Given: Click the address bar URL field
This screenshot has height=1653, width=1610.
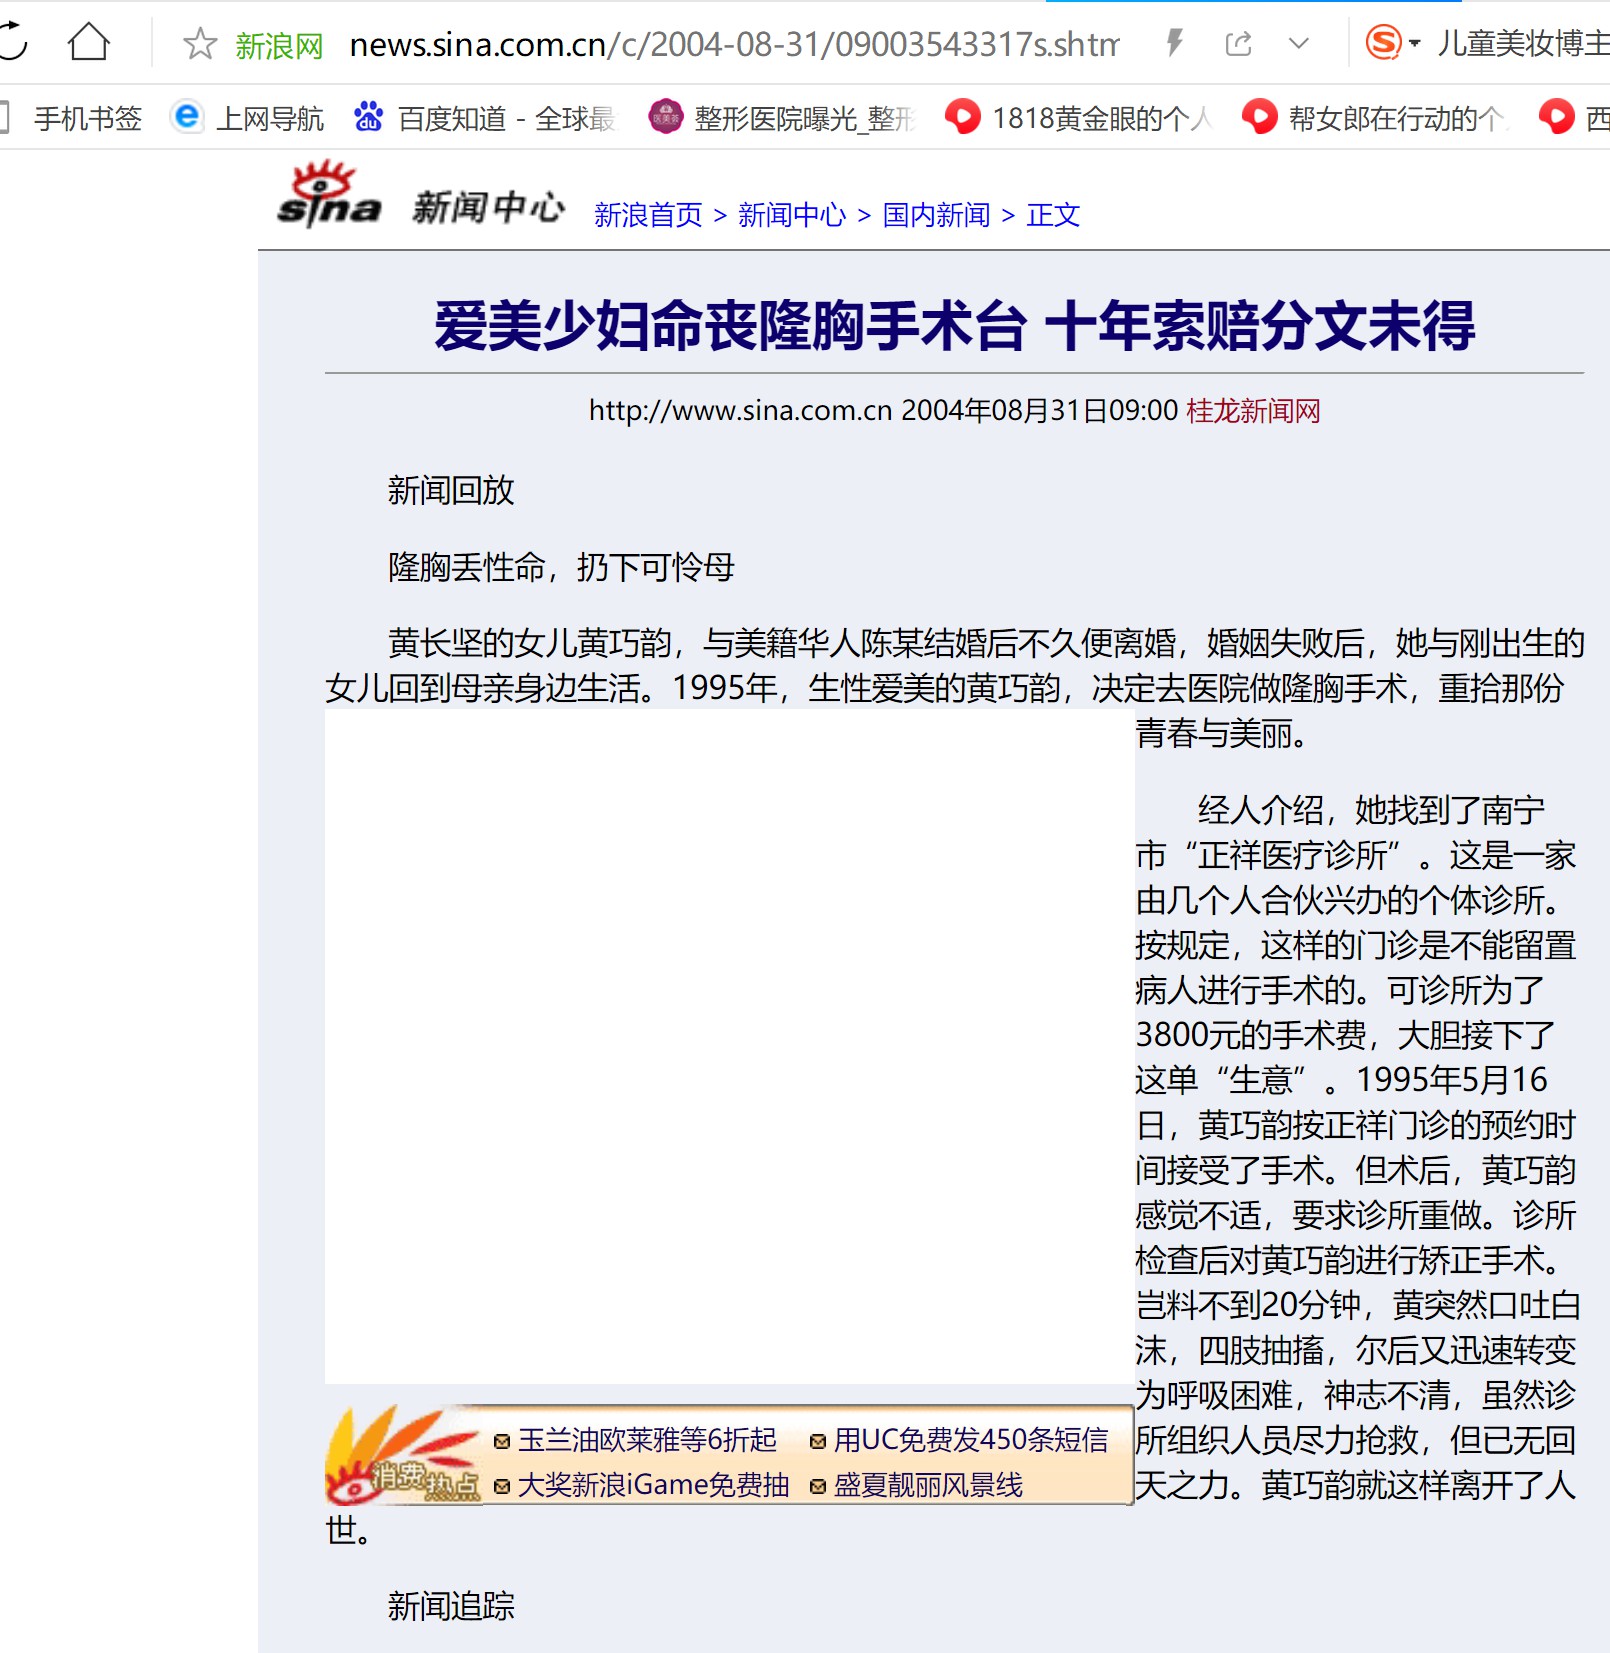Looking at the screenshot, I should pos(734,44).
